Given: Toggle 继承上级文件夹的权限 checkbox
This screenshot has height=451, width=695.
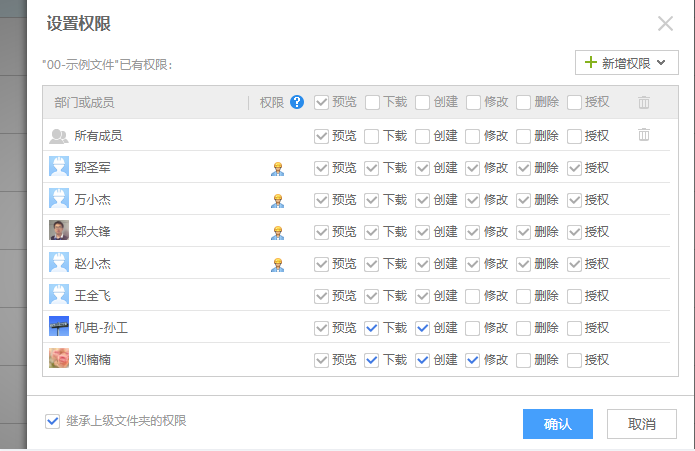Looking at the screenshot, I should pyautogui.click(x=52, y=421).
